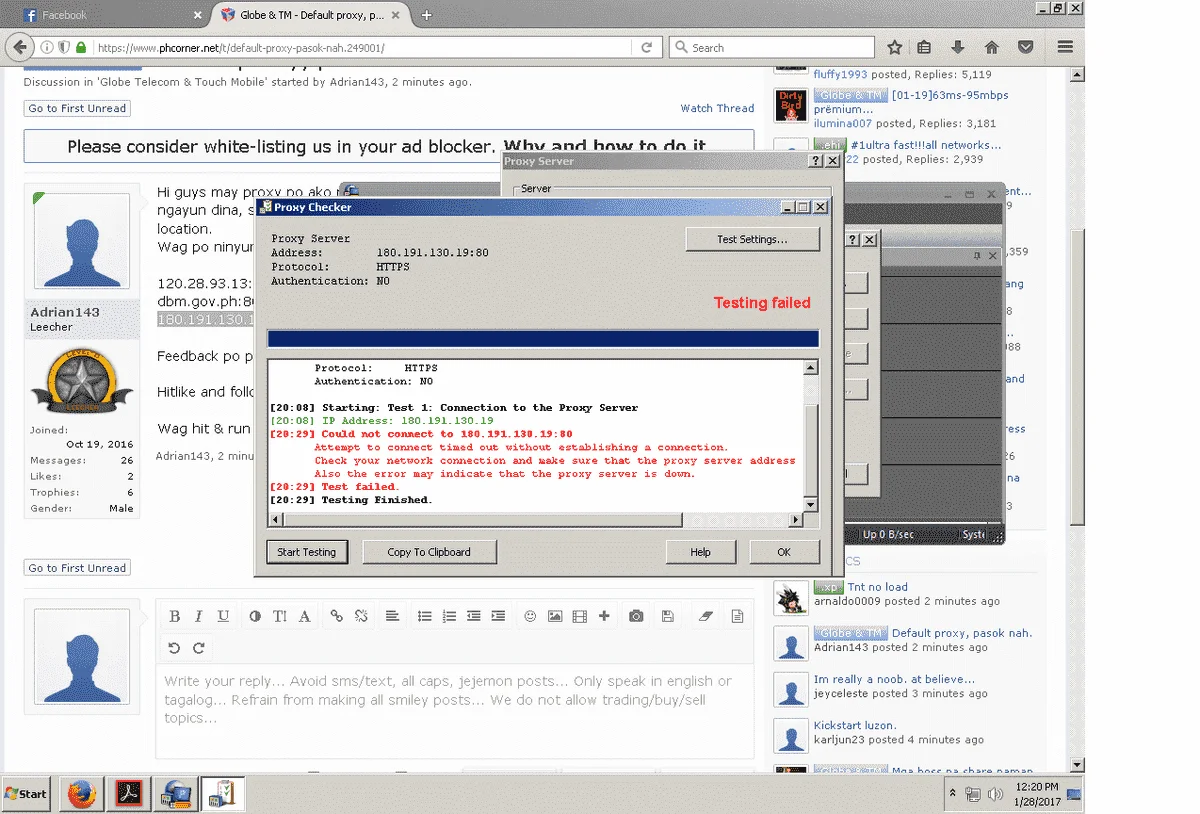Image resolution: width=1200 pixels, height=814 pixels.
Task: Insert media with the film icon
Action: pyautogui.click(x=579, y=617)
